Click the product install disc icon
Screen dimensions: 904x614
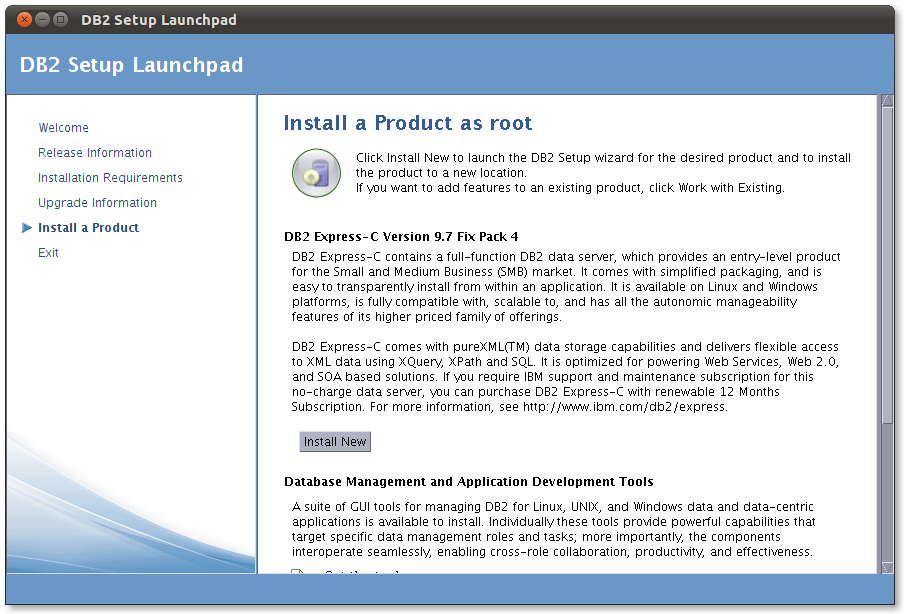pos(316,173)
